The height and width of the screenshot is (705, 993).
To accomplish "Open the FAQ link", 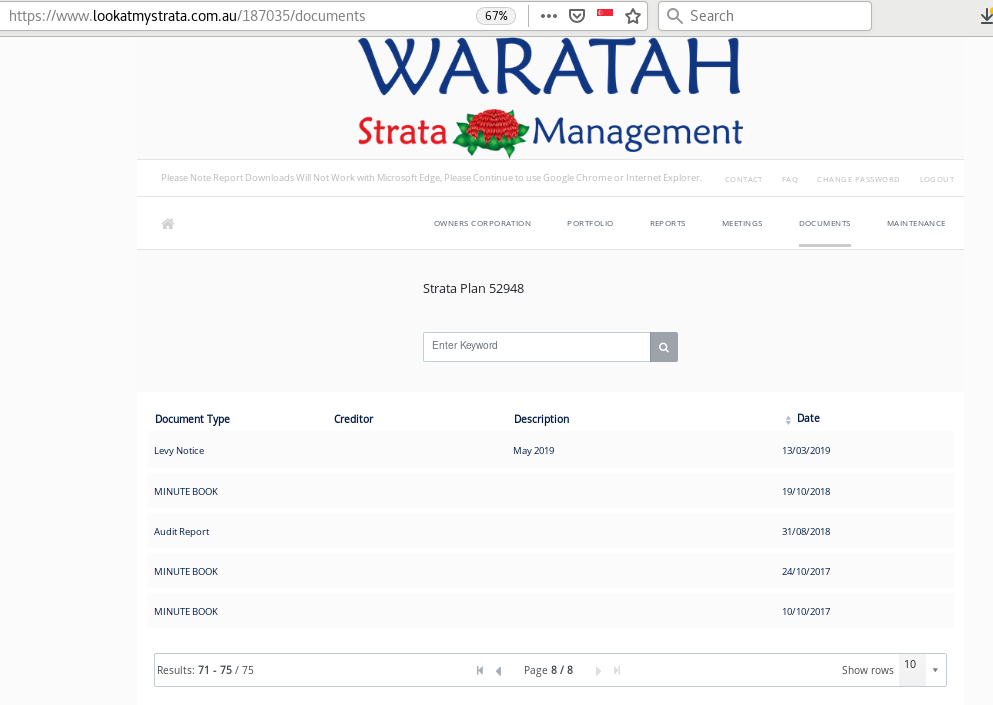I will pyautogui.click(x=790, y=180).
